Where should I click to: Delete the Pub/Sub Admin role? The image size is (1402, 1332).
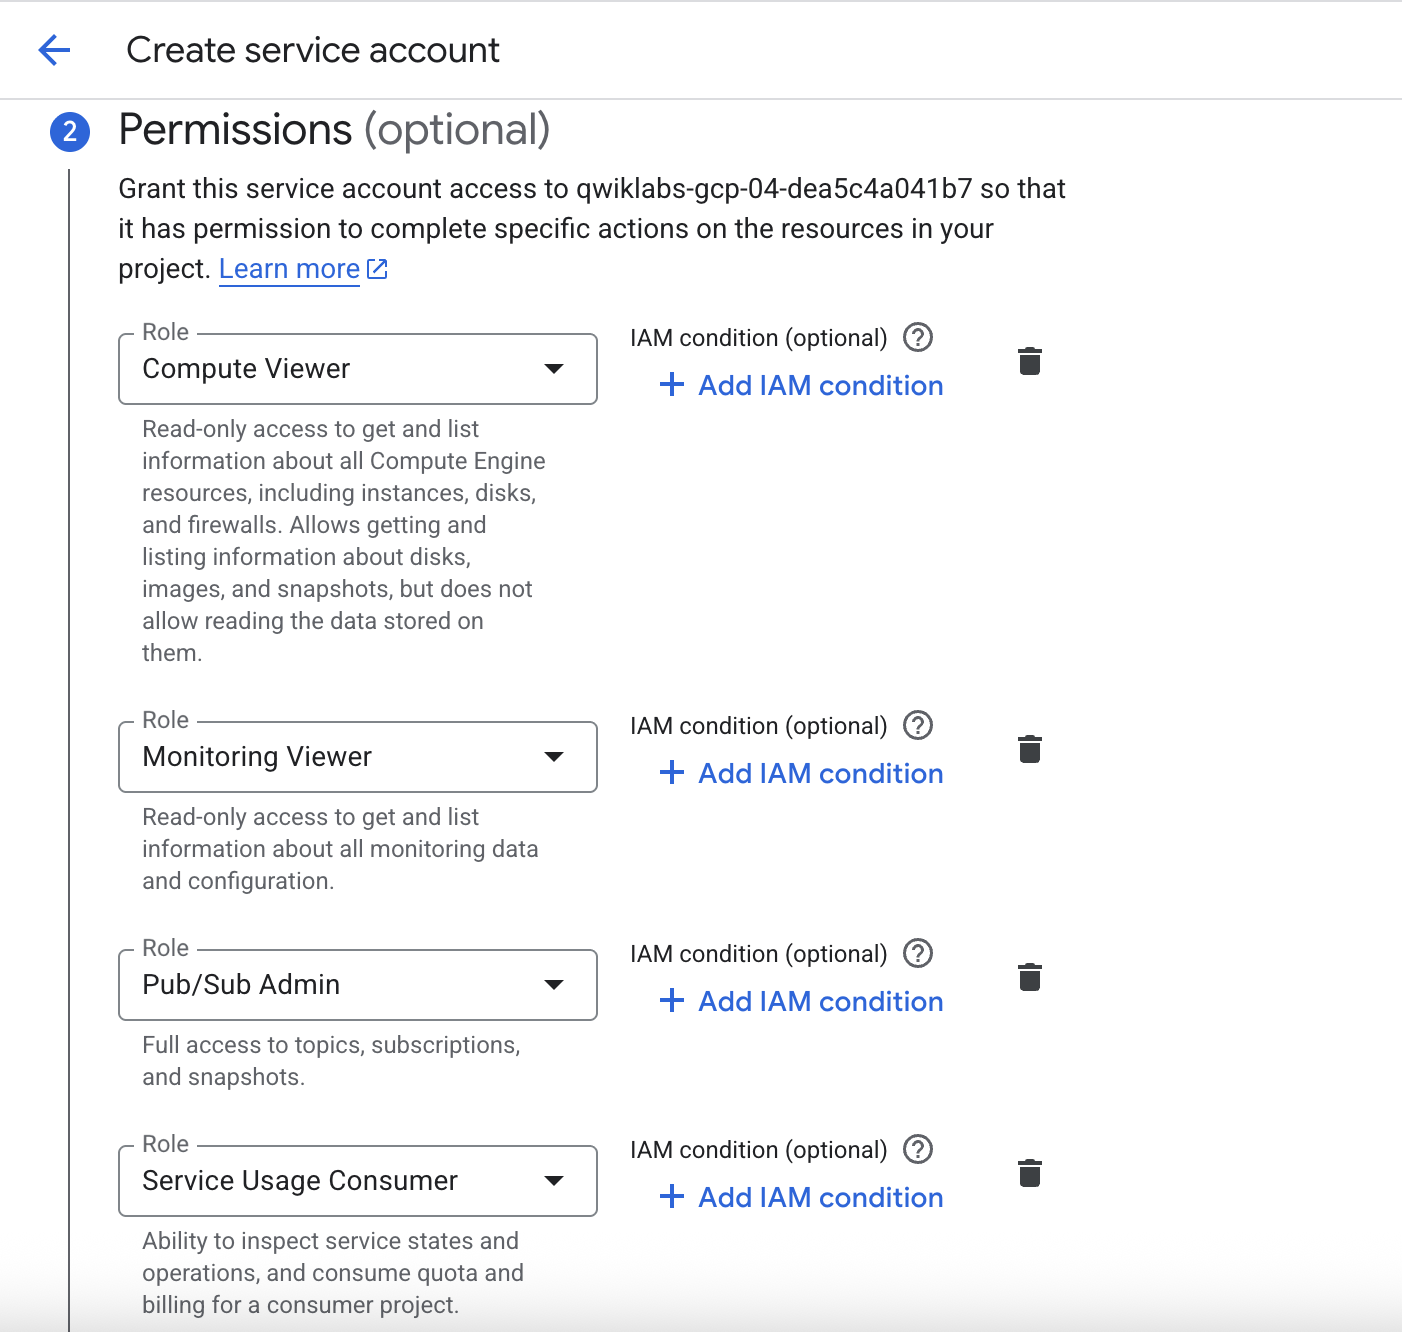(x=1030, y=977)
